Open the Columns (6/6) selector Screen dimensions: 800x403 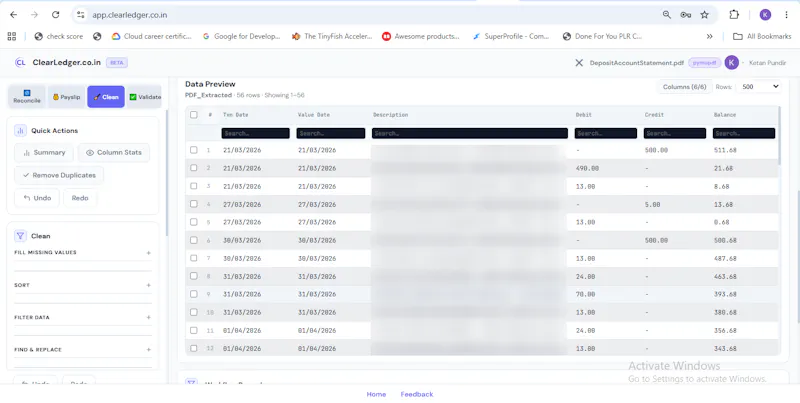685,87
